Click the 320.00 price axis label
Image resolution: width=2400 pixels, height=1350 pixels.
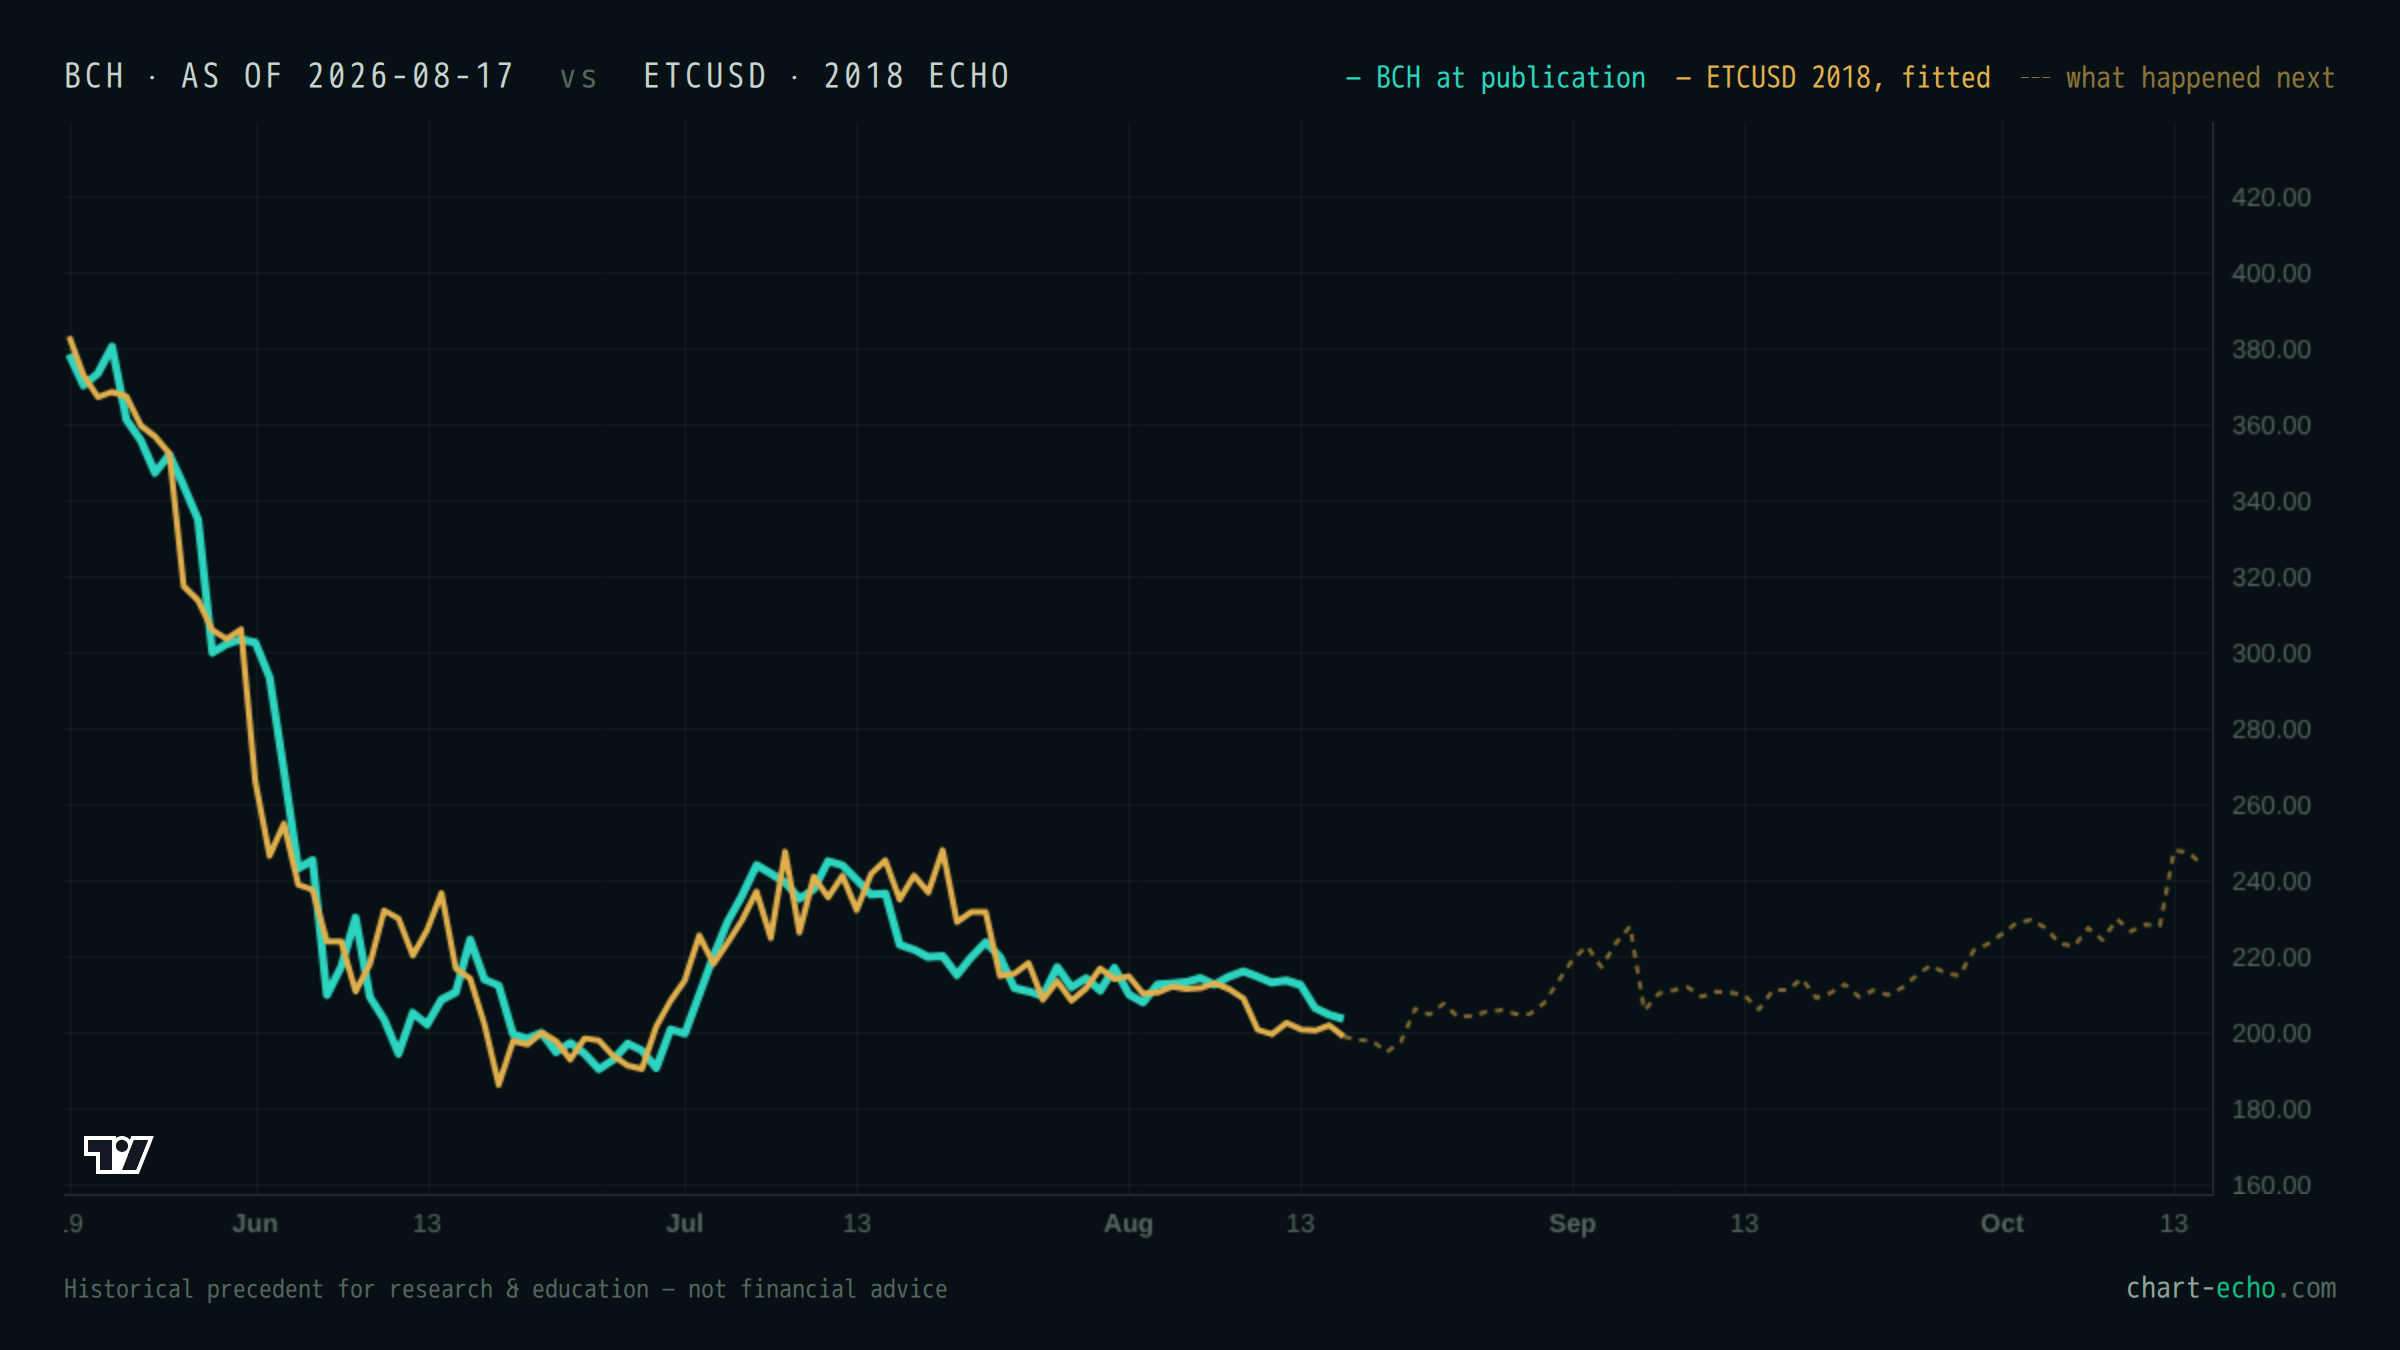pyautogui.click(x=2271, y=577)
